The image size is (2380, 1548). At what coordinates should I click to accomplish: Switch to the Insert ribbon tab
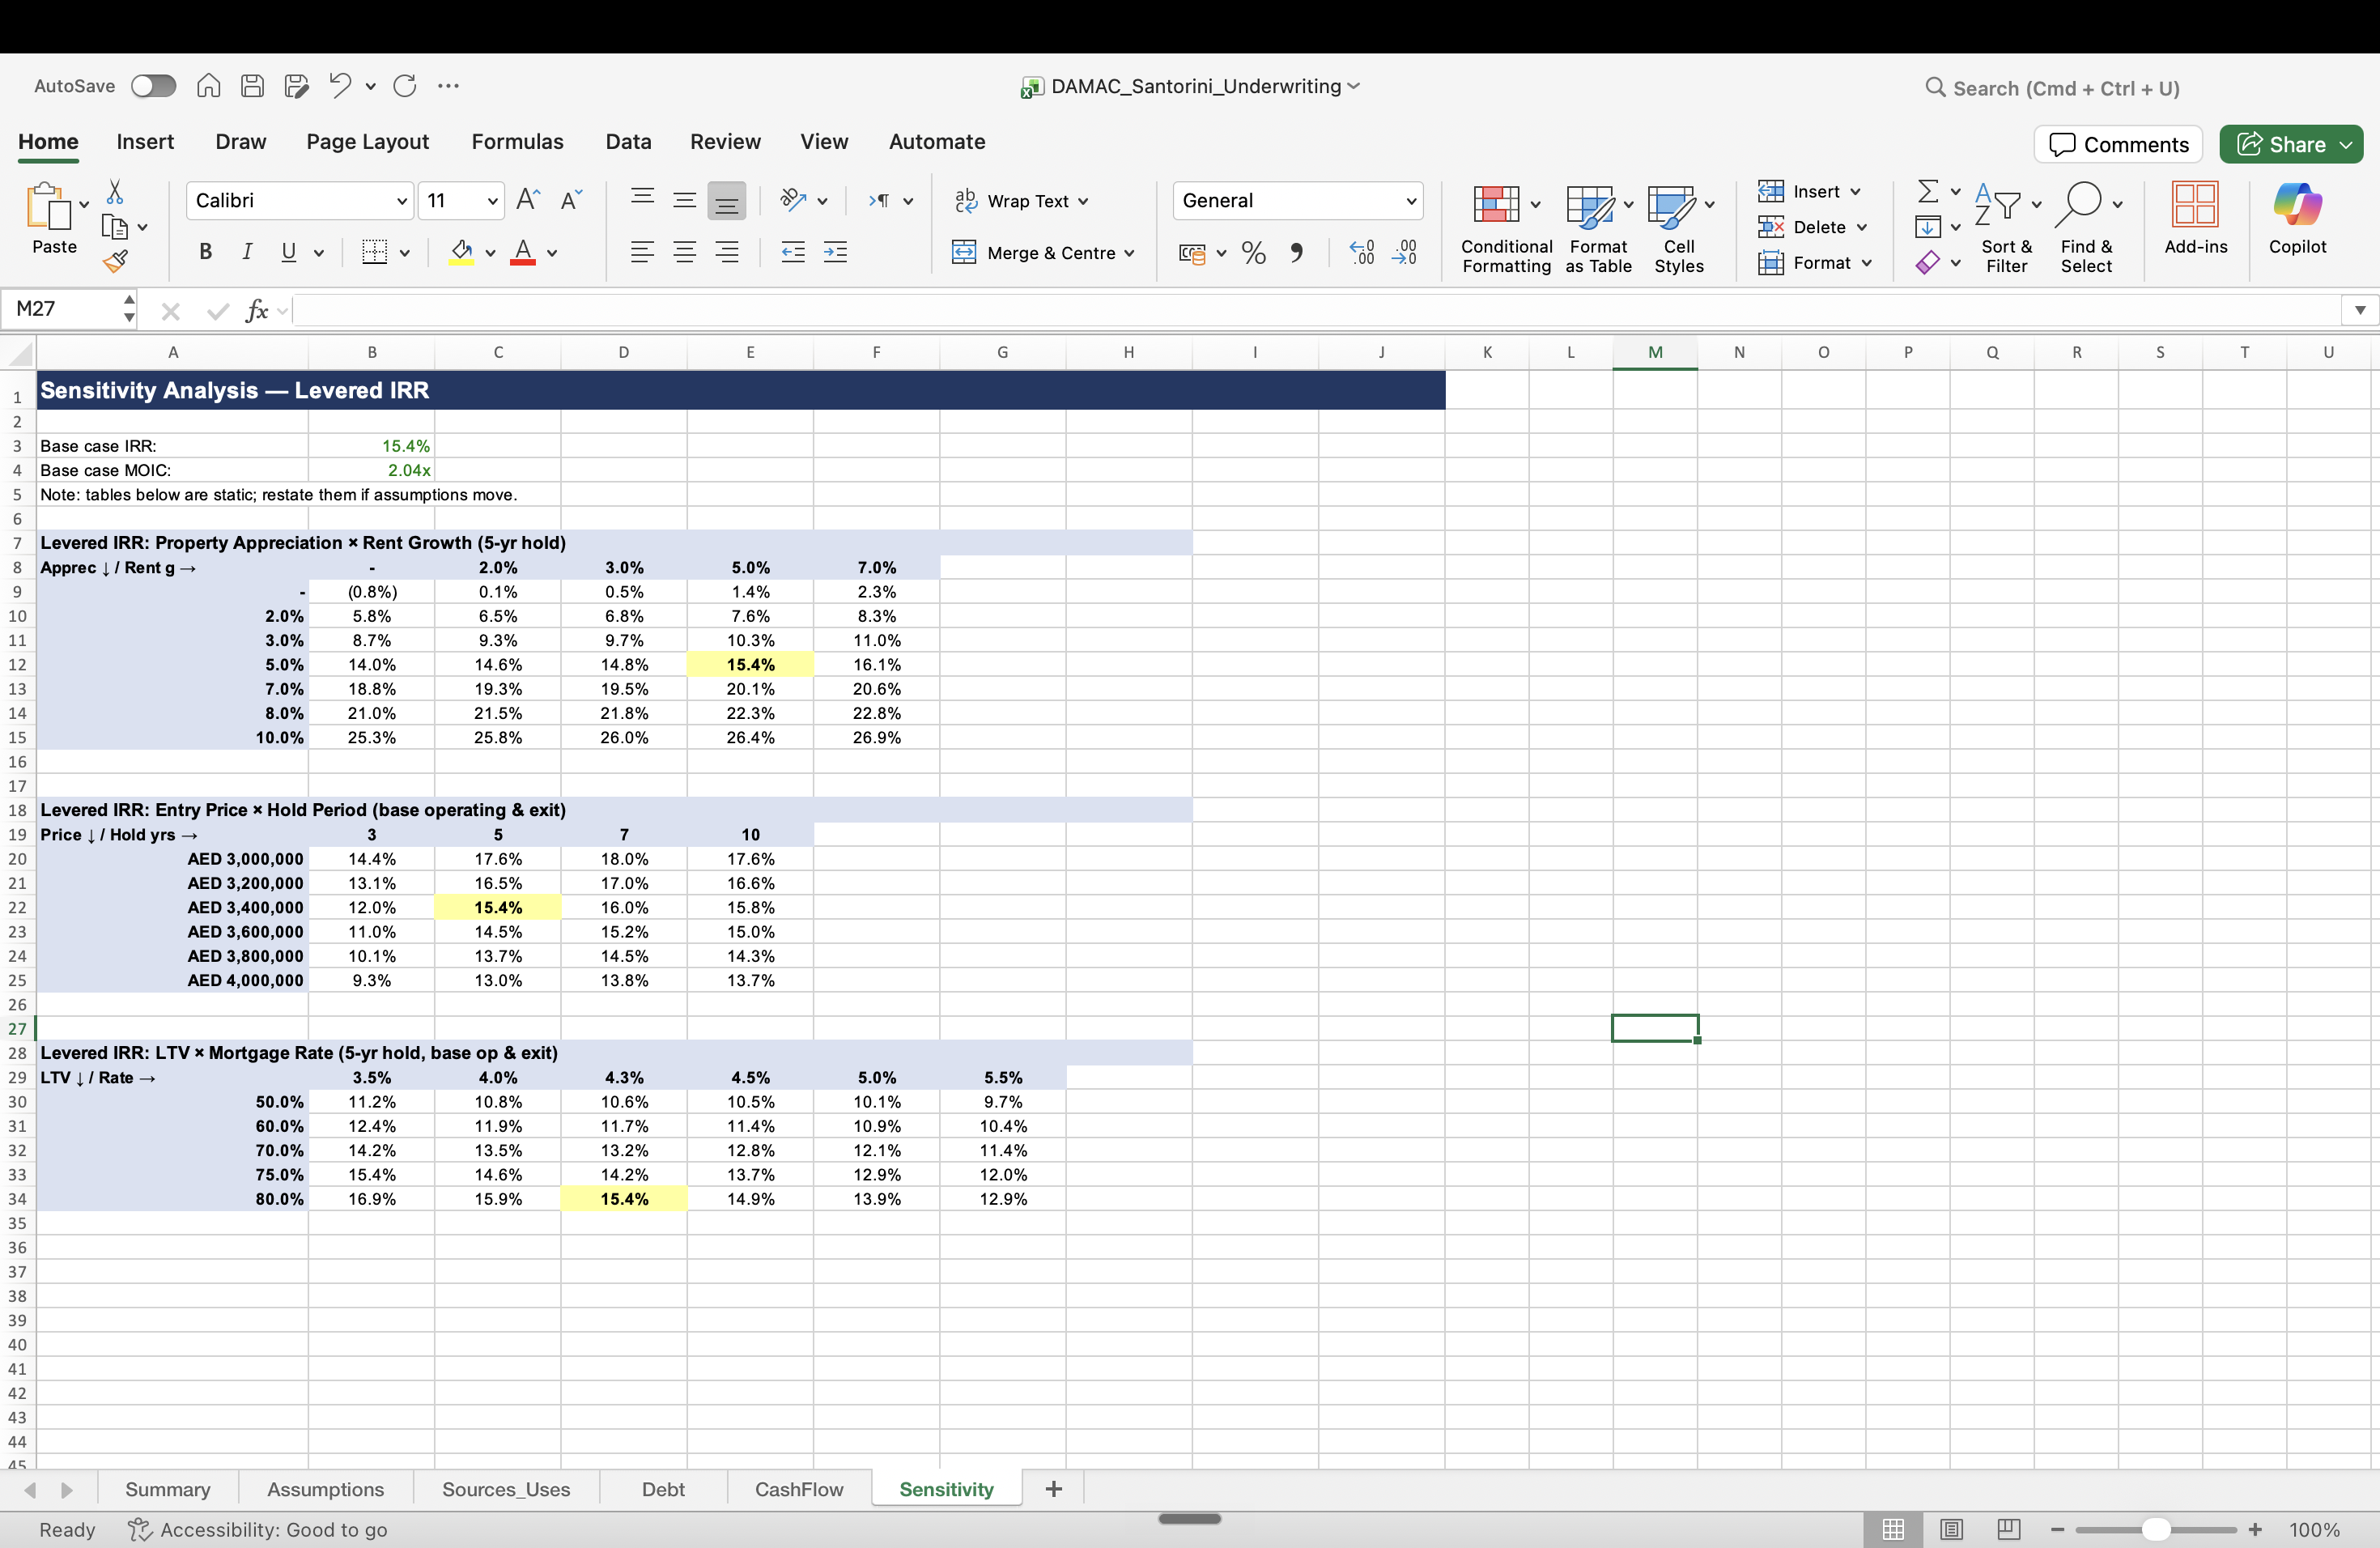coord(145,142)
